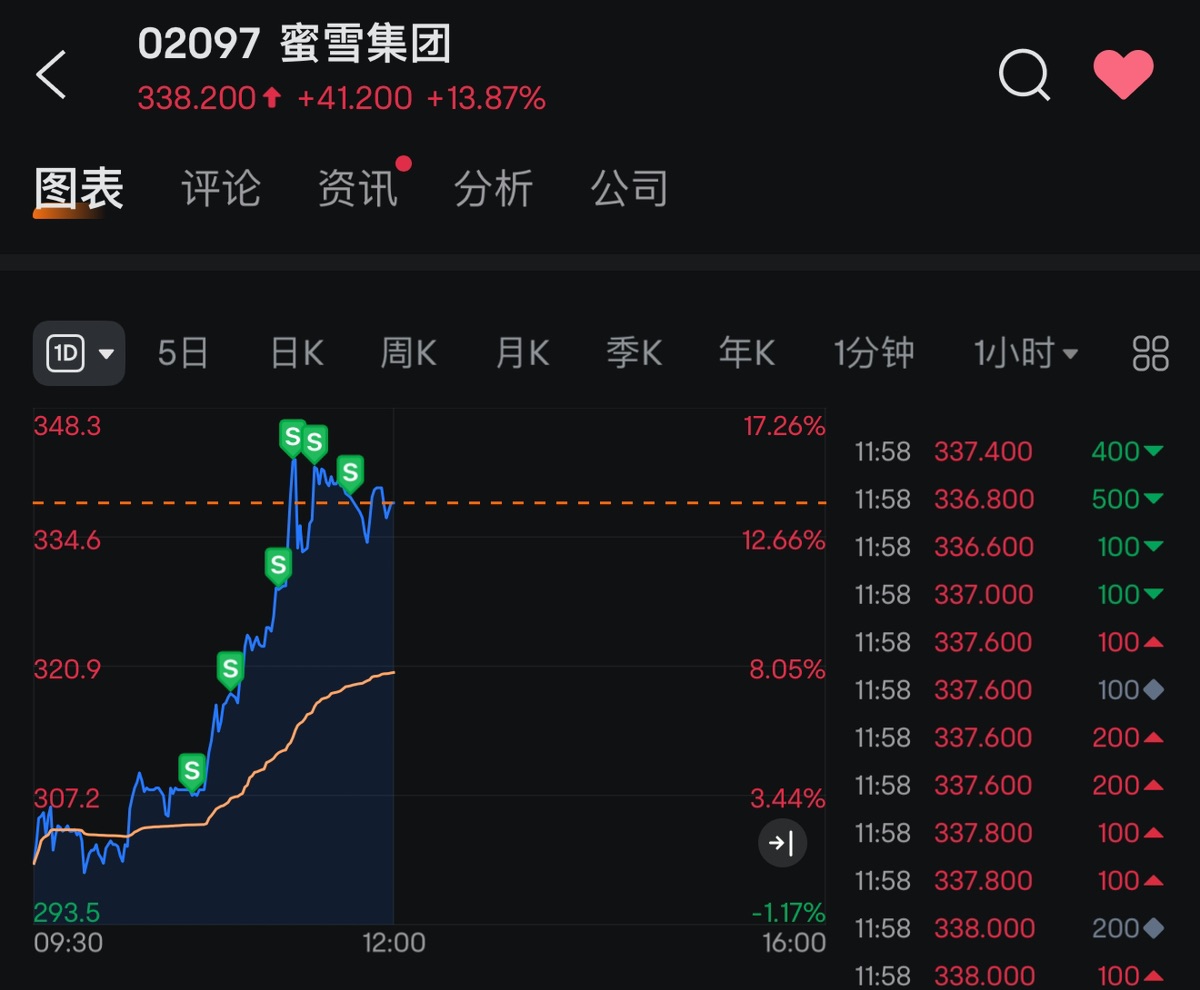Click the 348.3 price axis label
This screenshot has width=1200, height=990.
pyautogui.click(x=68, y=427)
